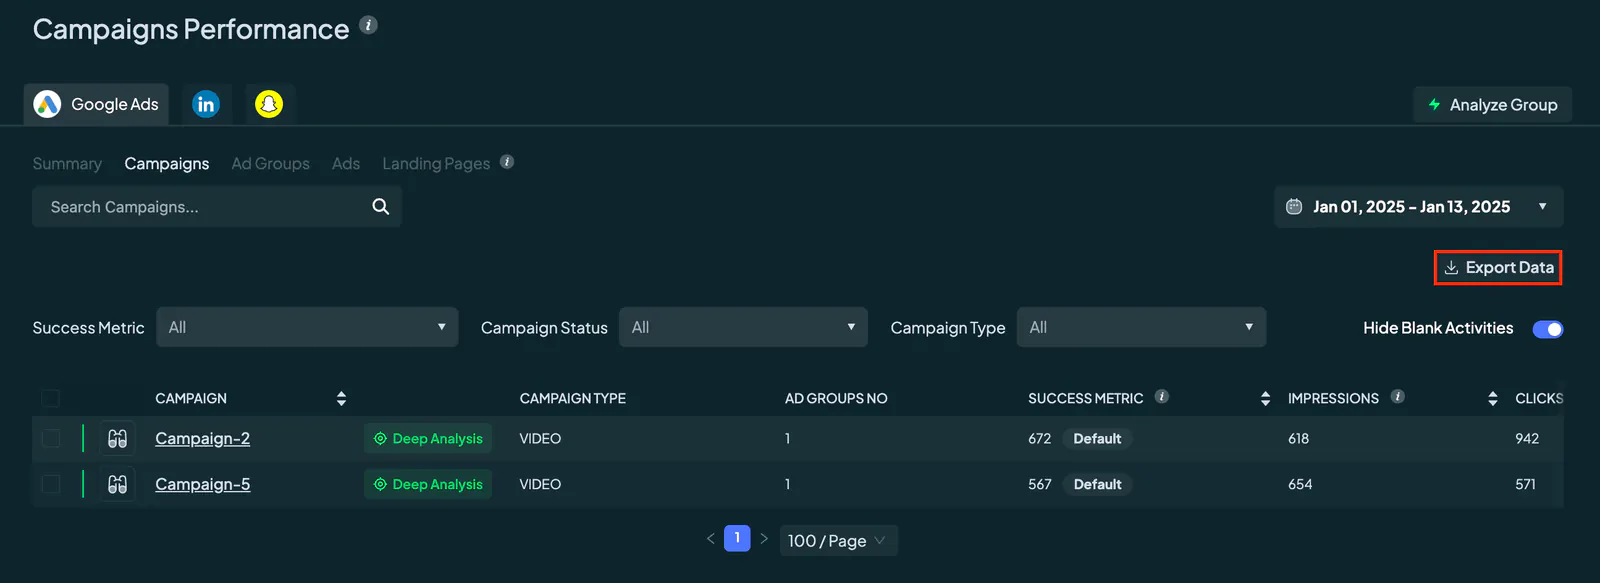Click the Impressions column info icon
Screen dimensions: 1600x583
pos(1397,397)
